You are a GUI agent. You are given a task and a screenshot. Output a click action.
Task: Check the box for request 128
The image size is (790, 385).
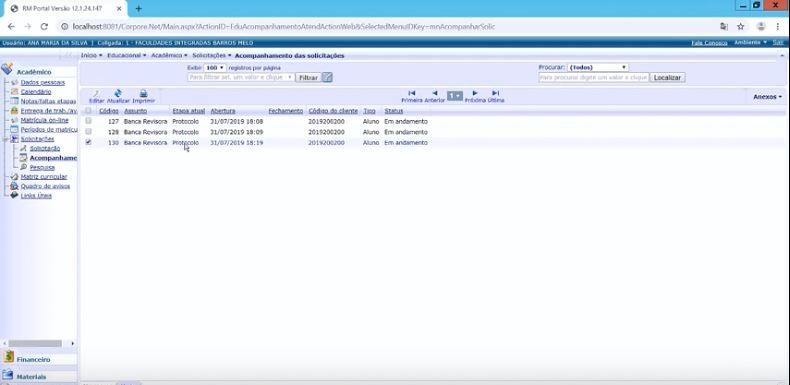[x=88, y=132]
